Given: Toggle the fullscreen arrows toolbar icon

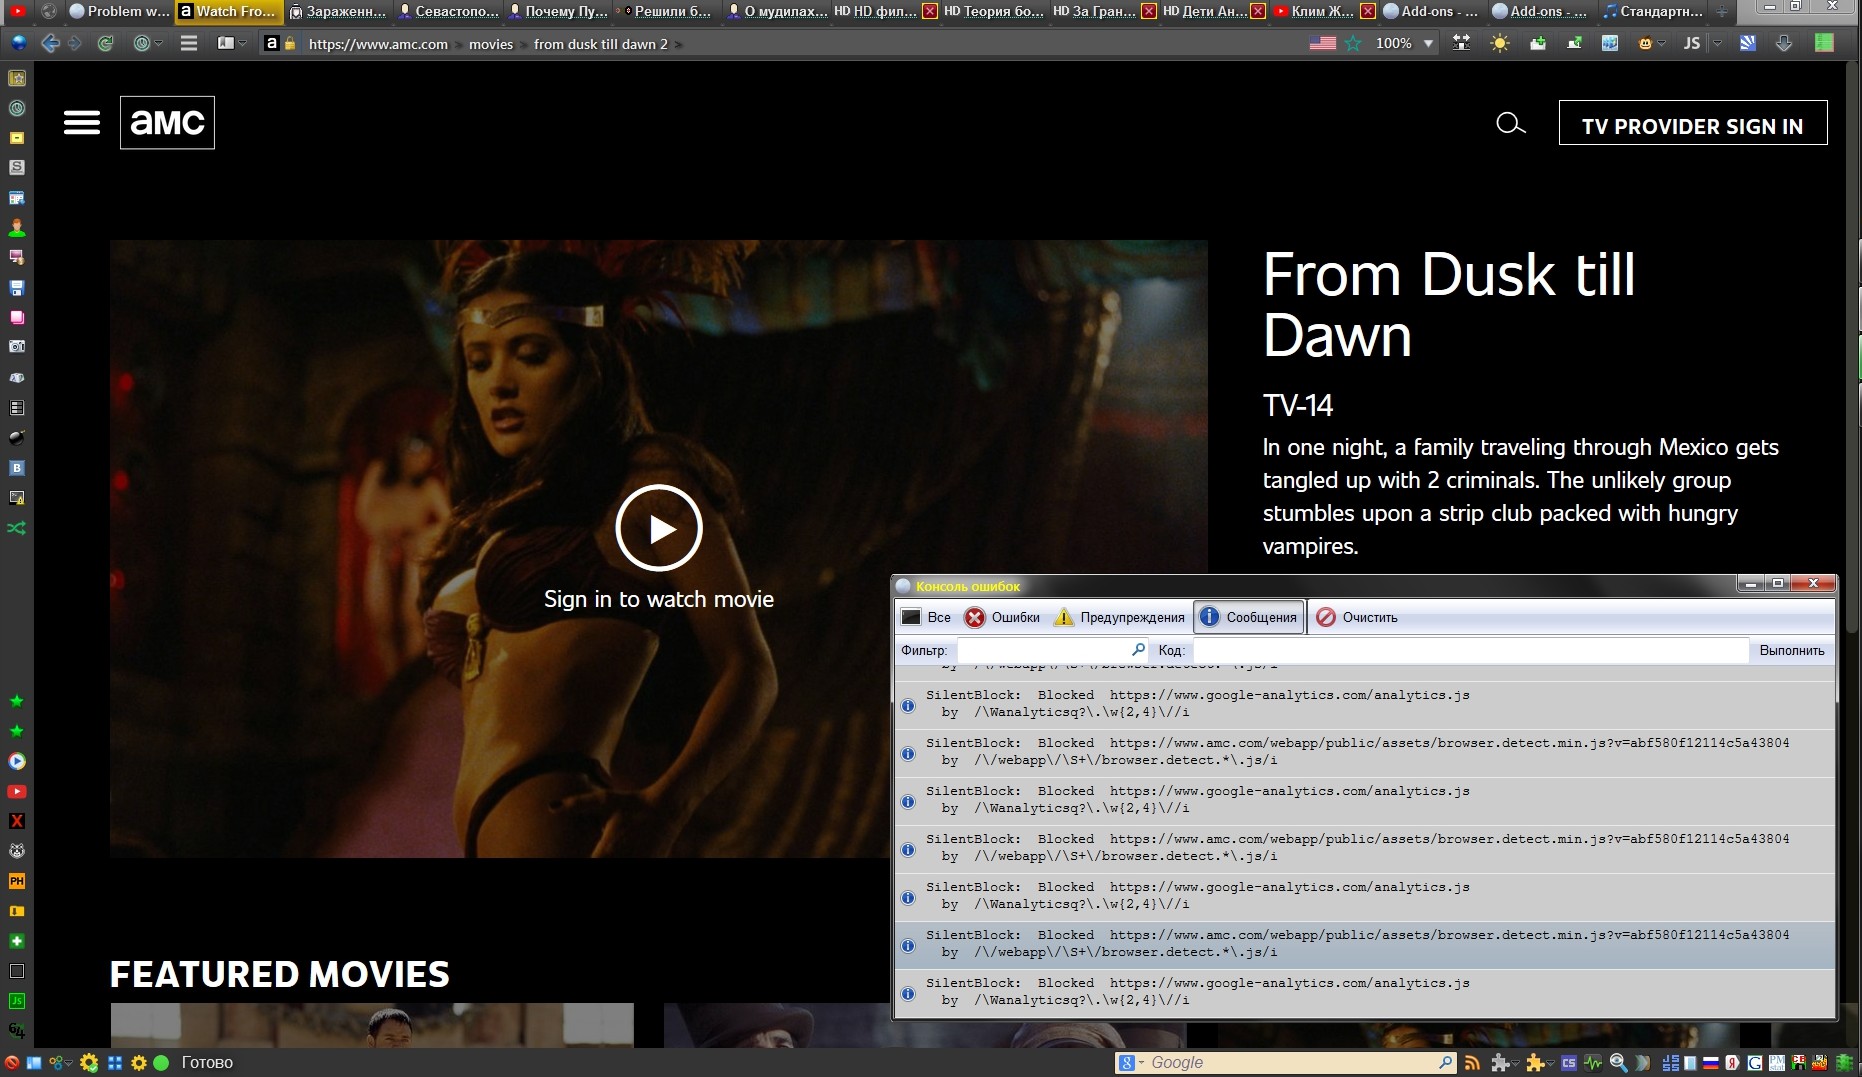Looking at the screenshot, I should coord(1462,43).
